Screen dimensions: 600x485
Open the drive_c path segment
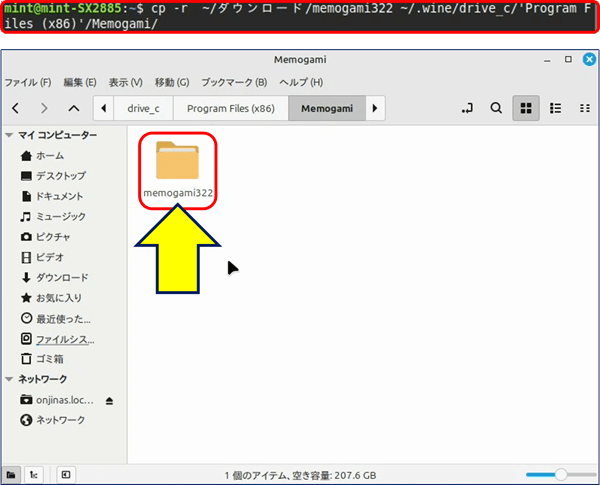143,108
